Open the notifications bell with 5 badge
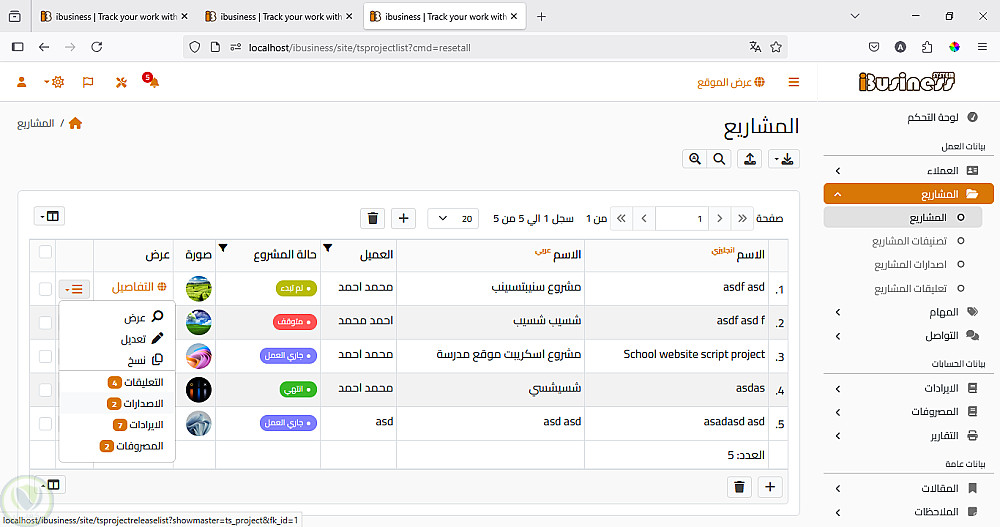The image size is (1000, 527). (x=152, y=81)
